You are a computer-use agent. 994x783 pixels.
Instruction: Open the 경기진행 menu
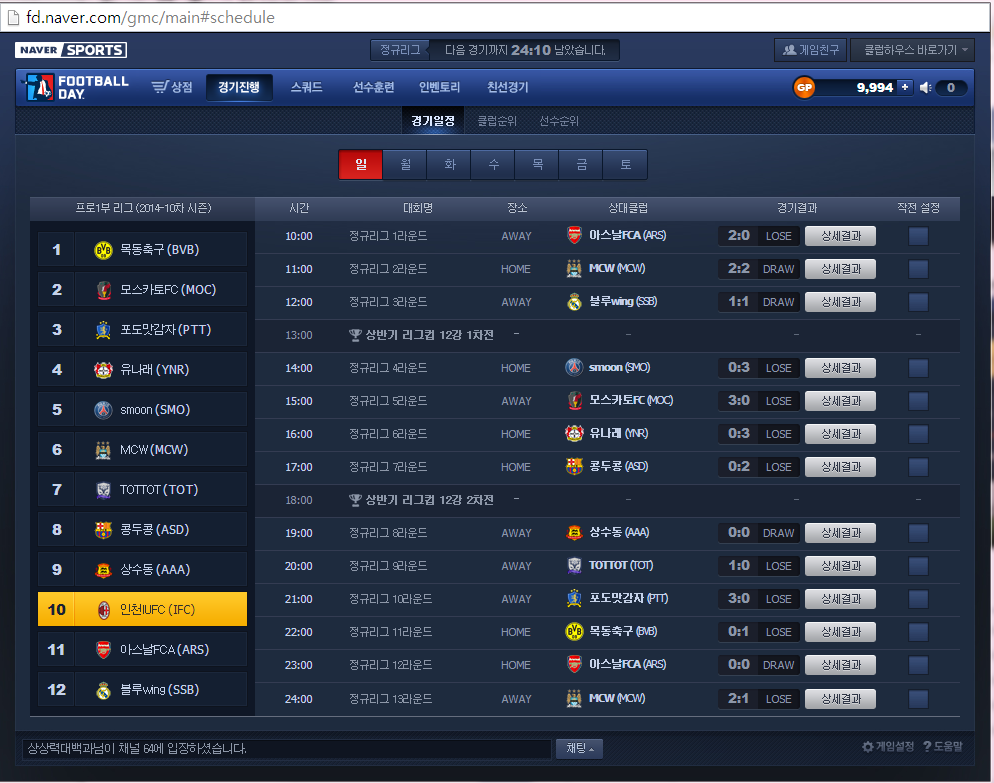tap(239, 87)
